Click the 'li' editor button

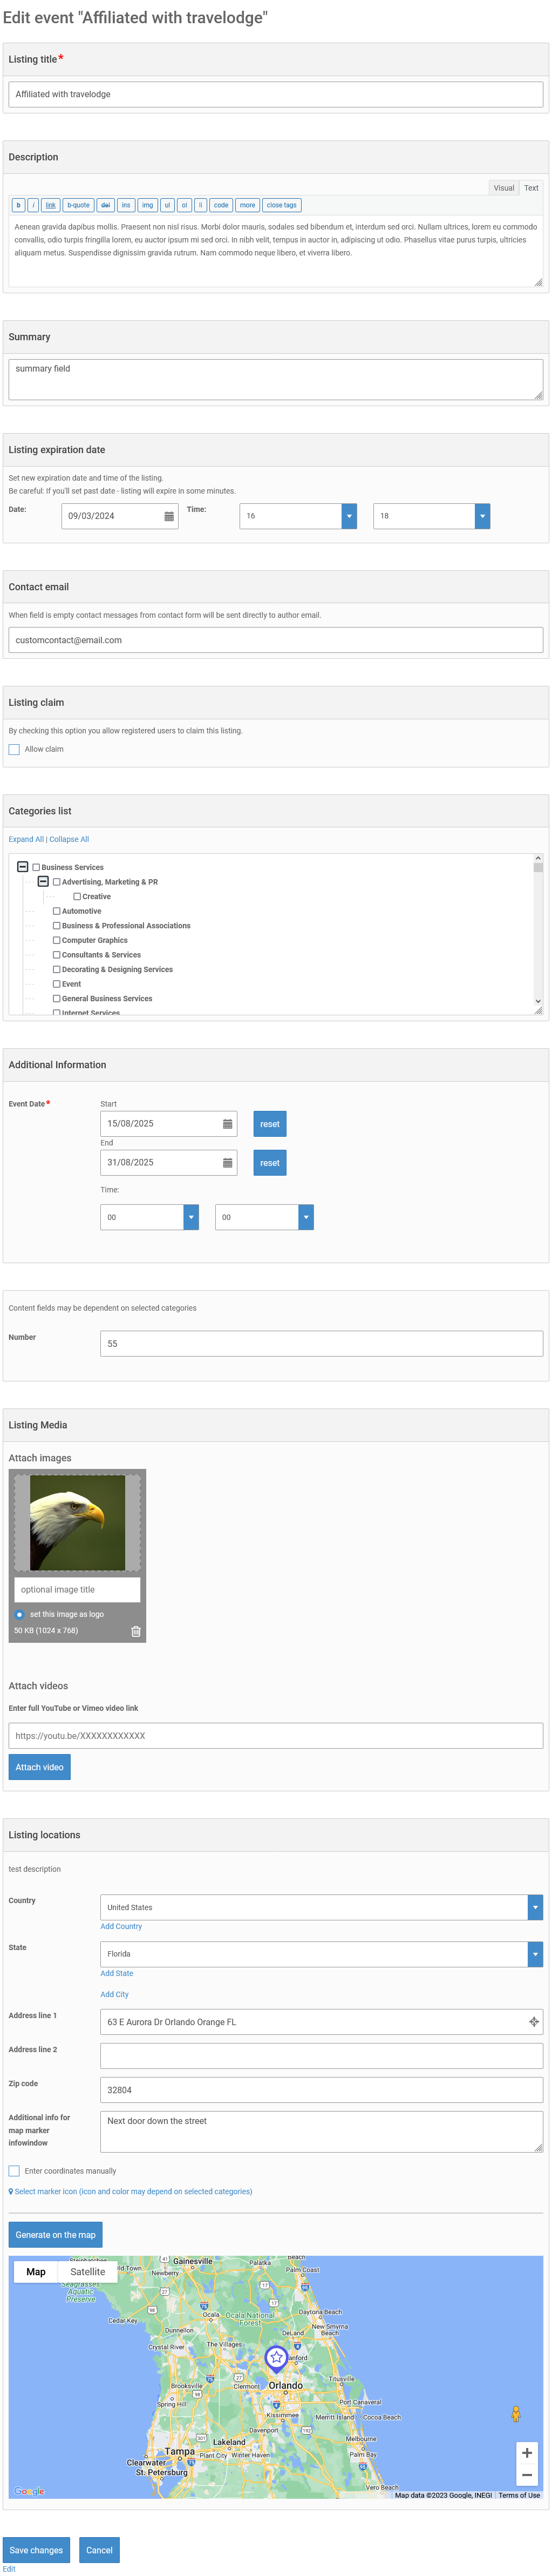(x=200, y=205)
